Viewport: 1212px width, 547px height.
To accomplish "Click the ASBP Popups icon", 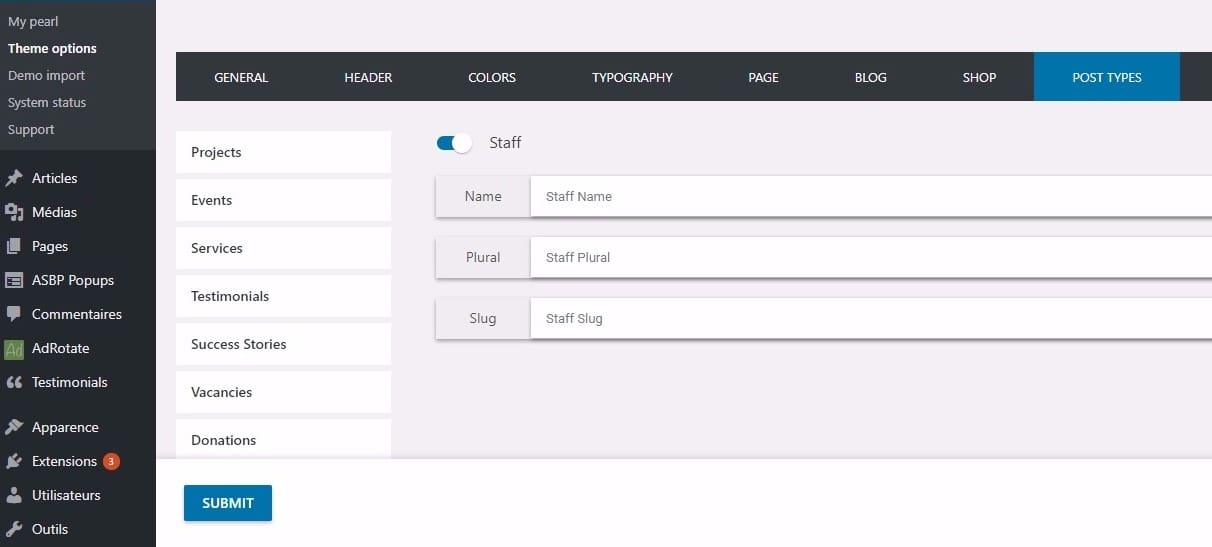I will point(14,280).
